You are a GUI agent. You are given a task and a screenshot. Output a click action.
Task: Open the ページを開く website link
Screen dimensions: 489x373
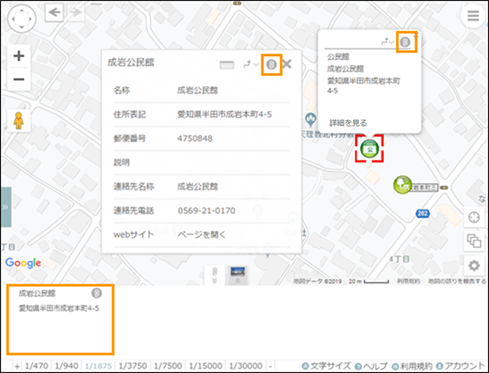click(201, 235)
